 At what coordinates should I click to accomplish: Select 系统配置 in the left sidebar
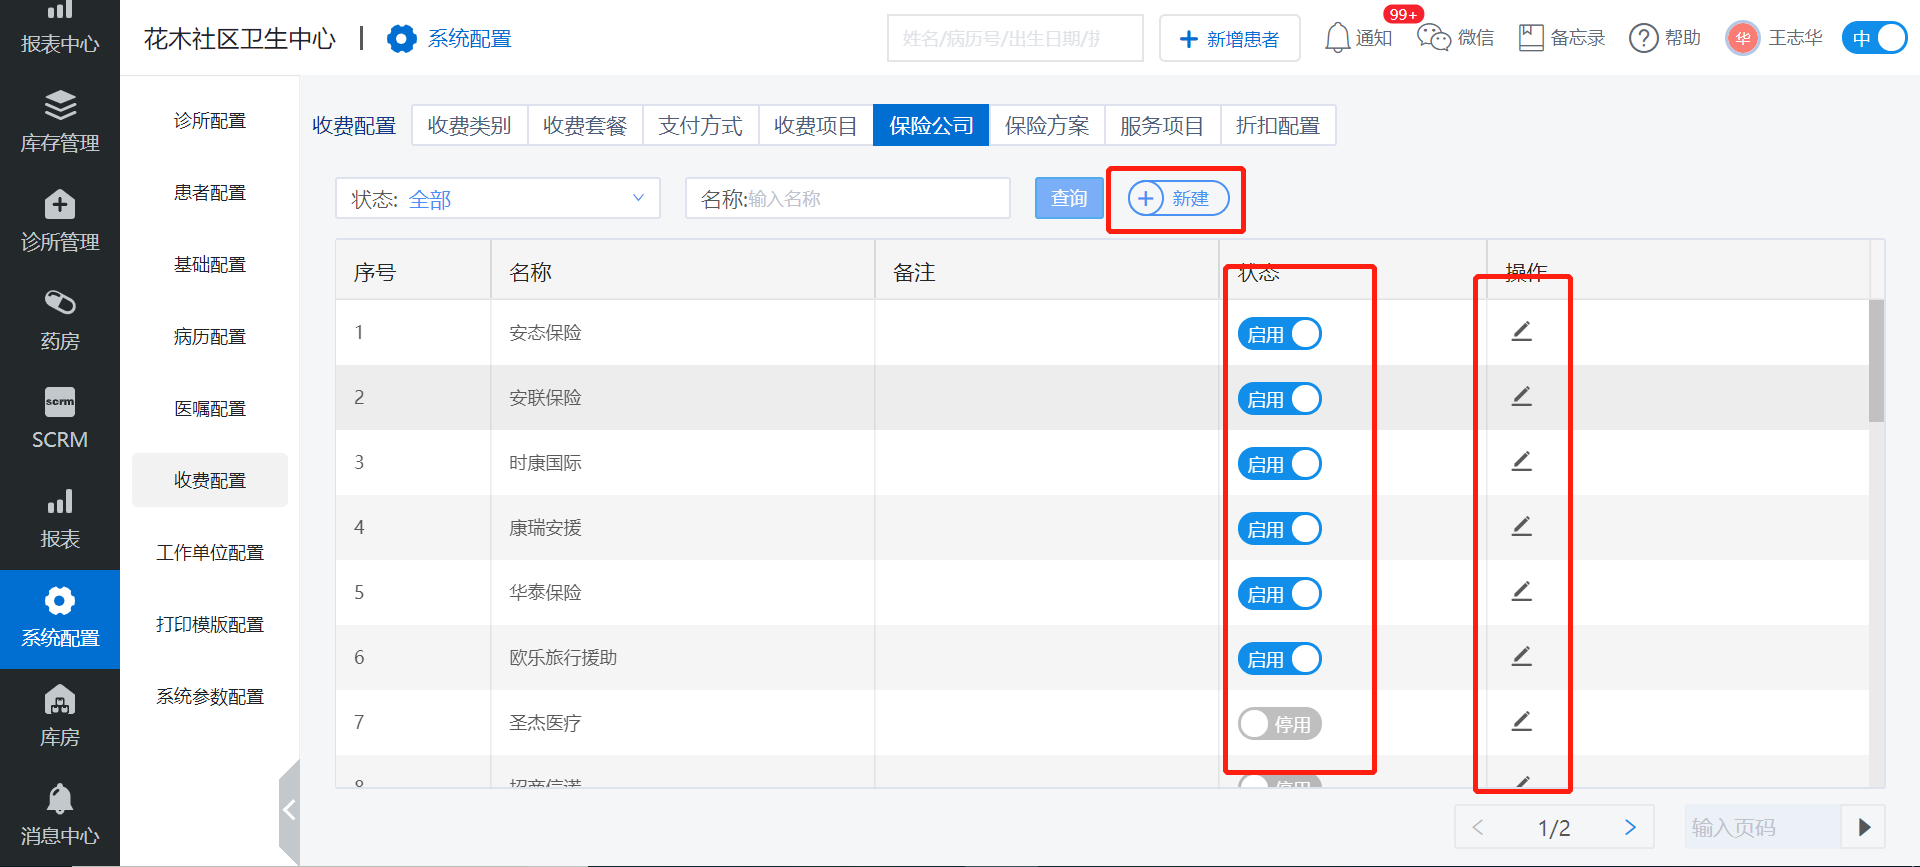coord(60,618)
